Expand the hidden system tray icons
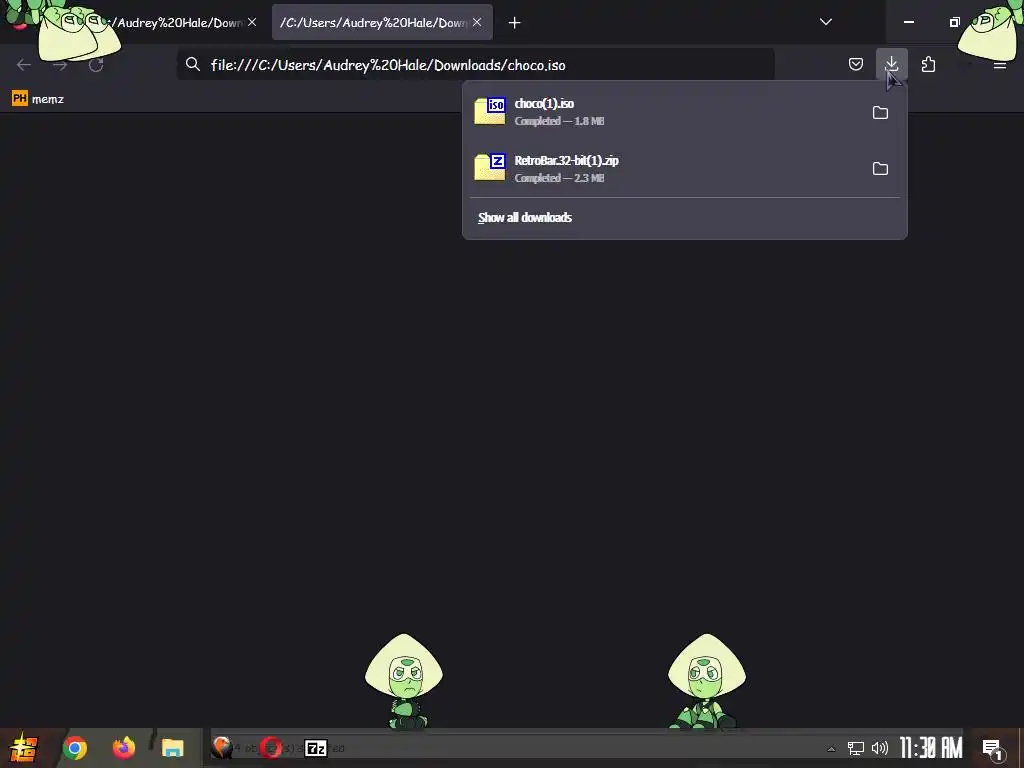Image resolution: width=1024 pixels, height=768 pixels. pyautogui.click(x=831, y=748)
